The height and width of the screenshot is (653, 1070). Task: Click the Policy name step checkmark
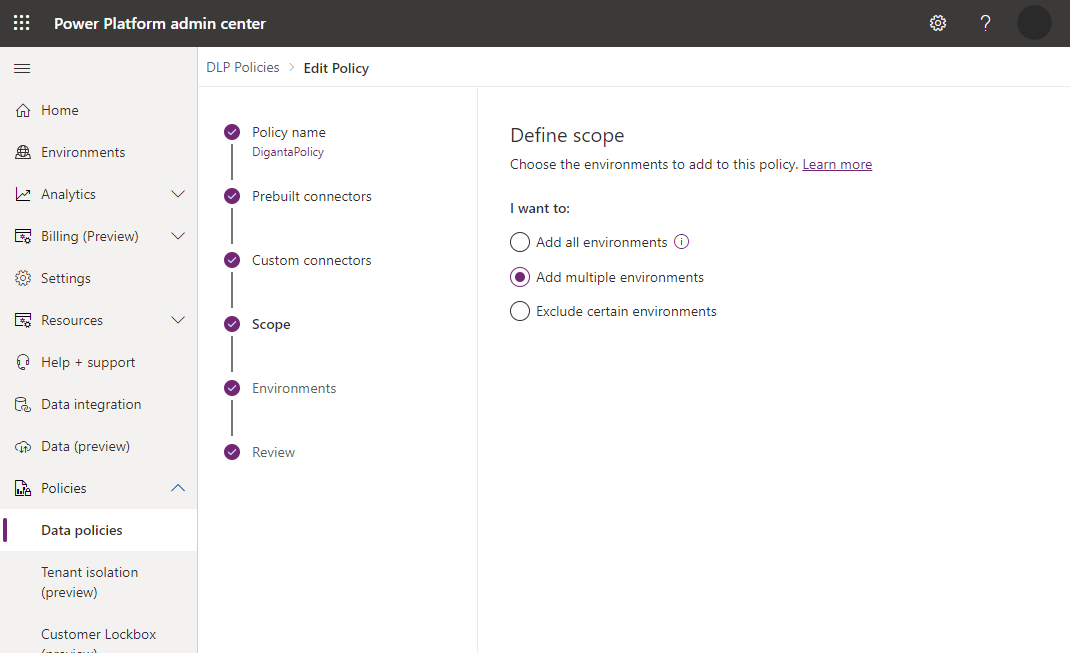click(232, 132)
